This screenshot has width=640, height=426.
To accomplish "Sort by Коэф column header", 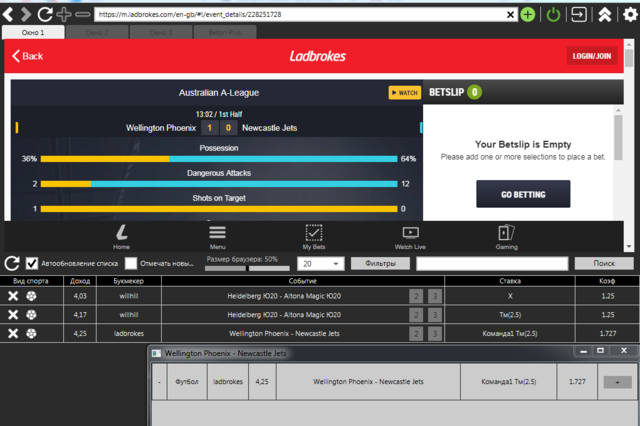I will [x=607, y=281].
